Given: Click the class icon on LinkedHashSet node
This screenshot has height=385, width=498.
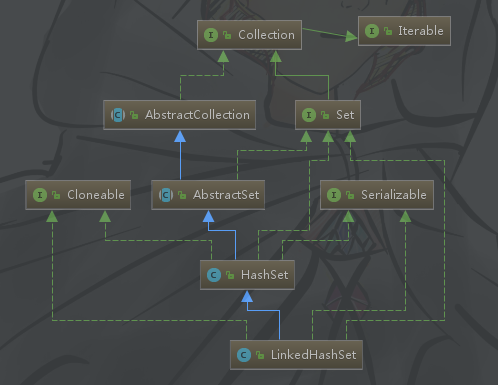Looking at the screenshot, I should (244, 355).
